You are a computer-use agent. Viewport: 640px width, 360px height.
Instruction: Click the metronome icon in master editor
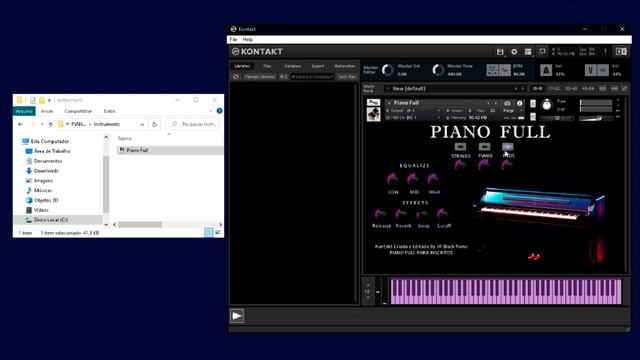(546, 70)
